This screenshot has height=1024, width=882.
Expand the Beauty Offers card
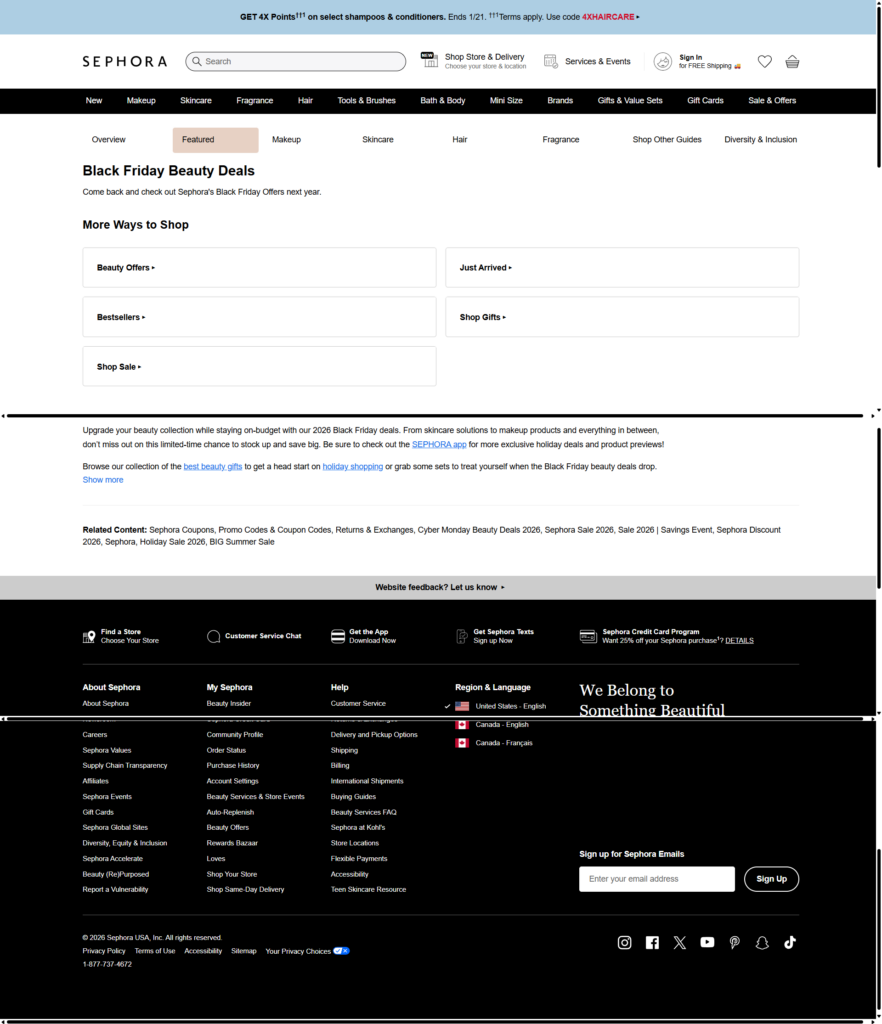click(x=124, y=267)
